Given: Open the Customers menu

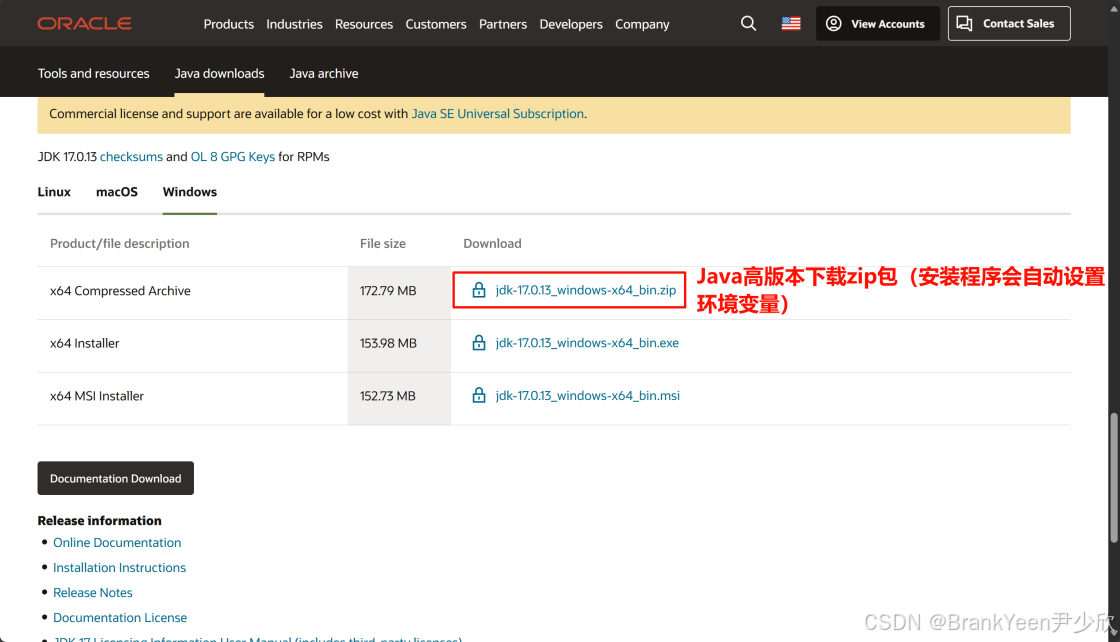Looking at the screenshot, I should (x=436, y=24).
